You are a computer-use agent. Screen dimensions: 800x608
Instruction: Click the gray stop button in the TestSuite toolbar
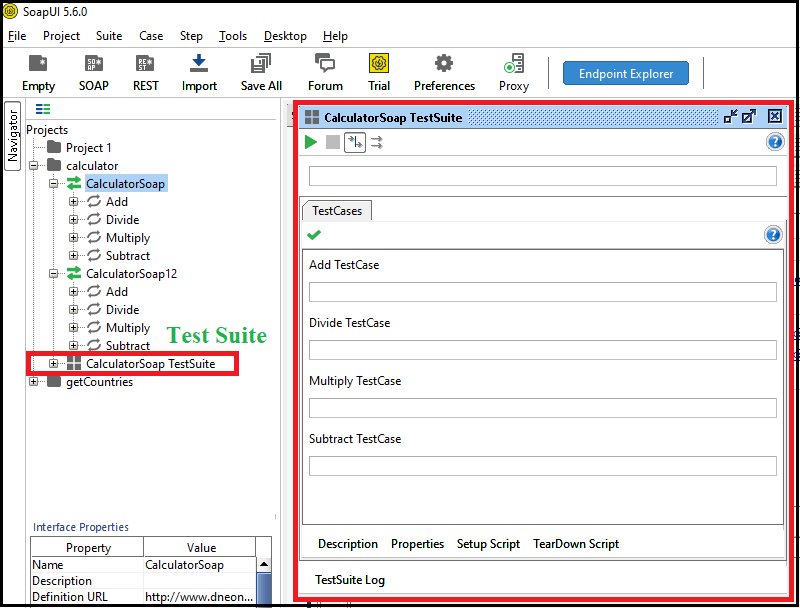[x=333, y=142]
